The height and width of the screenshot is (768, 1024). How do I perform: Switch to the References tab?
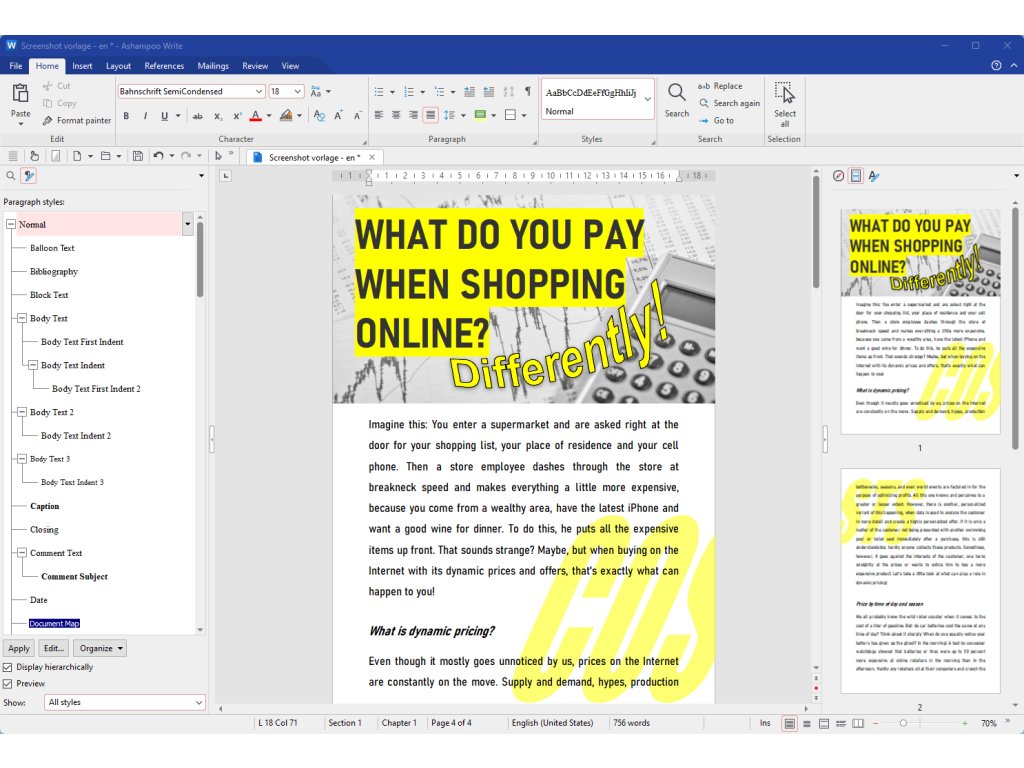(164, 66)
